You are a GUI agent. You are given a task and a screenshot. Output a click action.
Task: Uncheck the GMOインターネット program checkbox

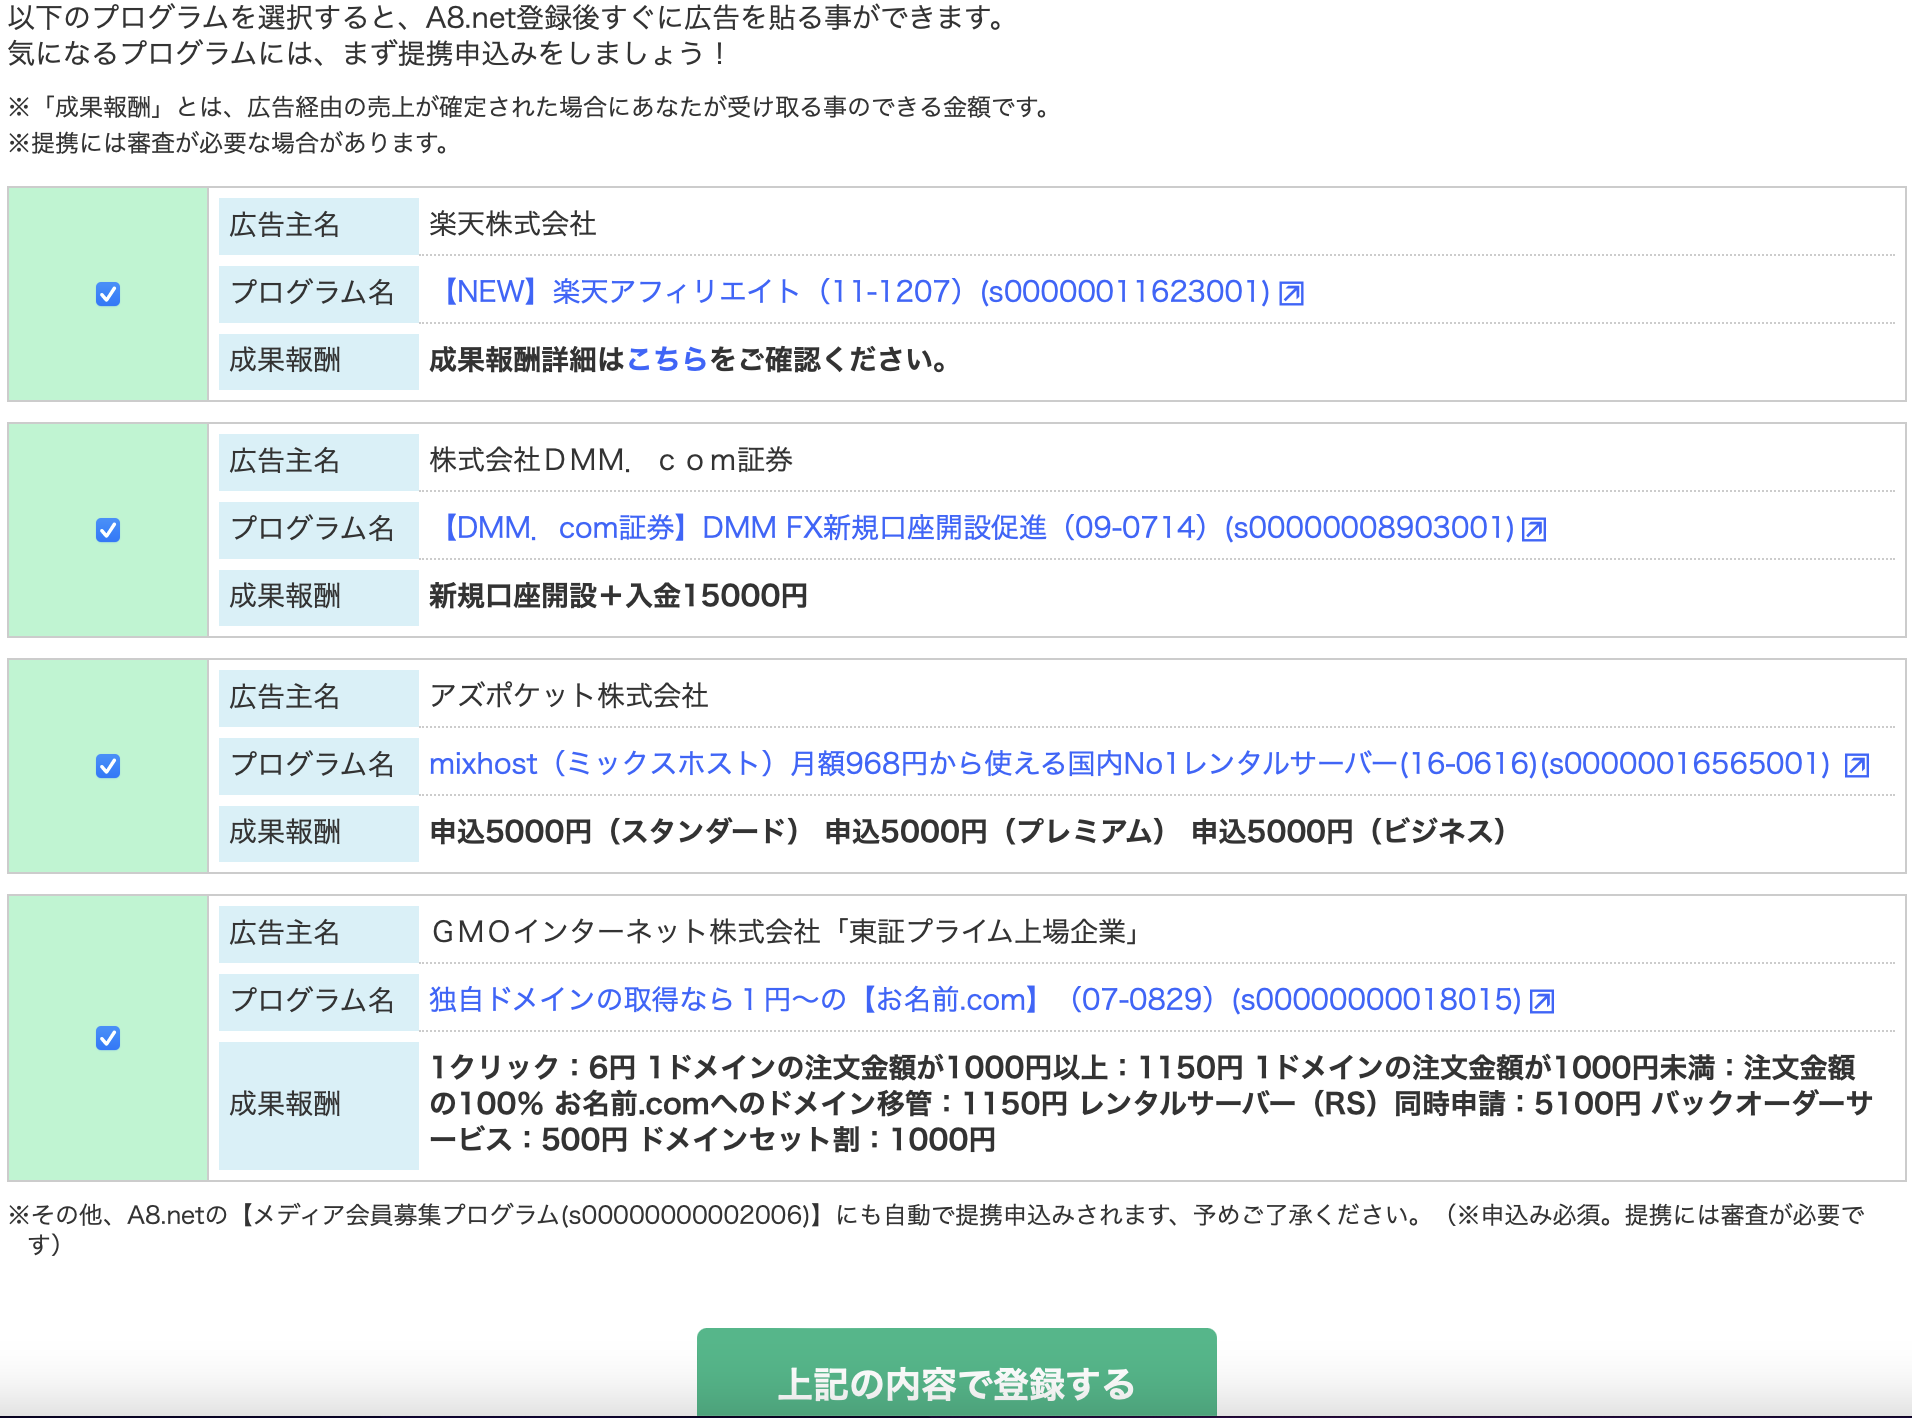(x=108, y=1038)
